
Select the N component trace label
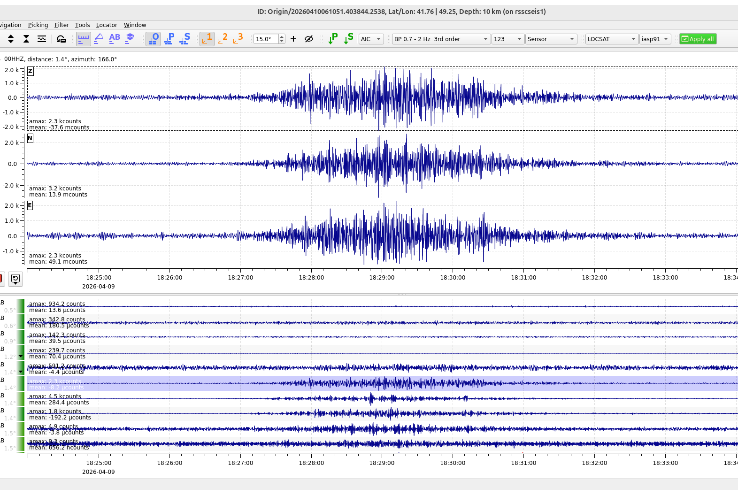30,138
